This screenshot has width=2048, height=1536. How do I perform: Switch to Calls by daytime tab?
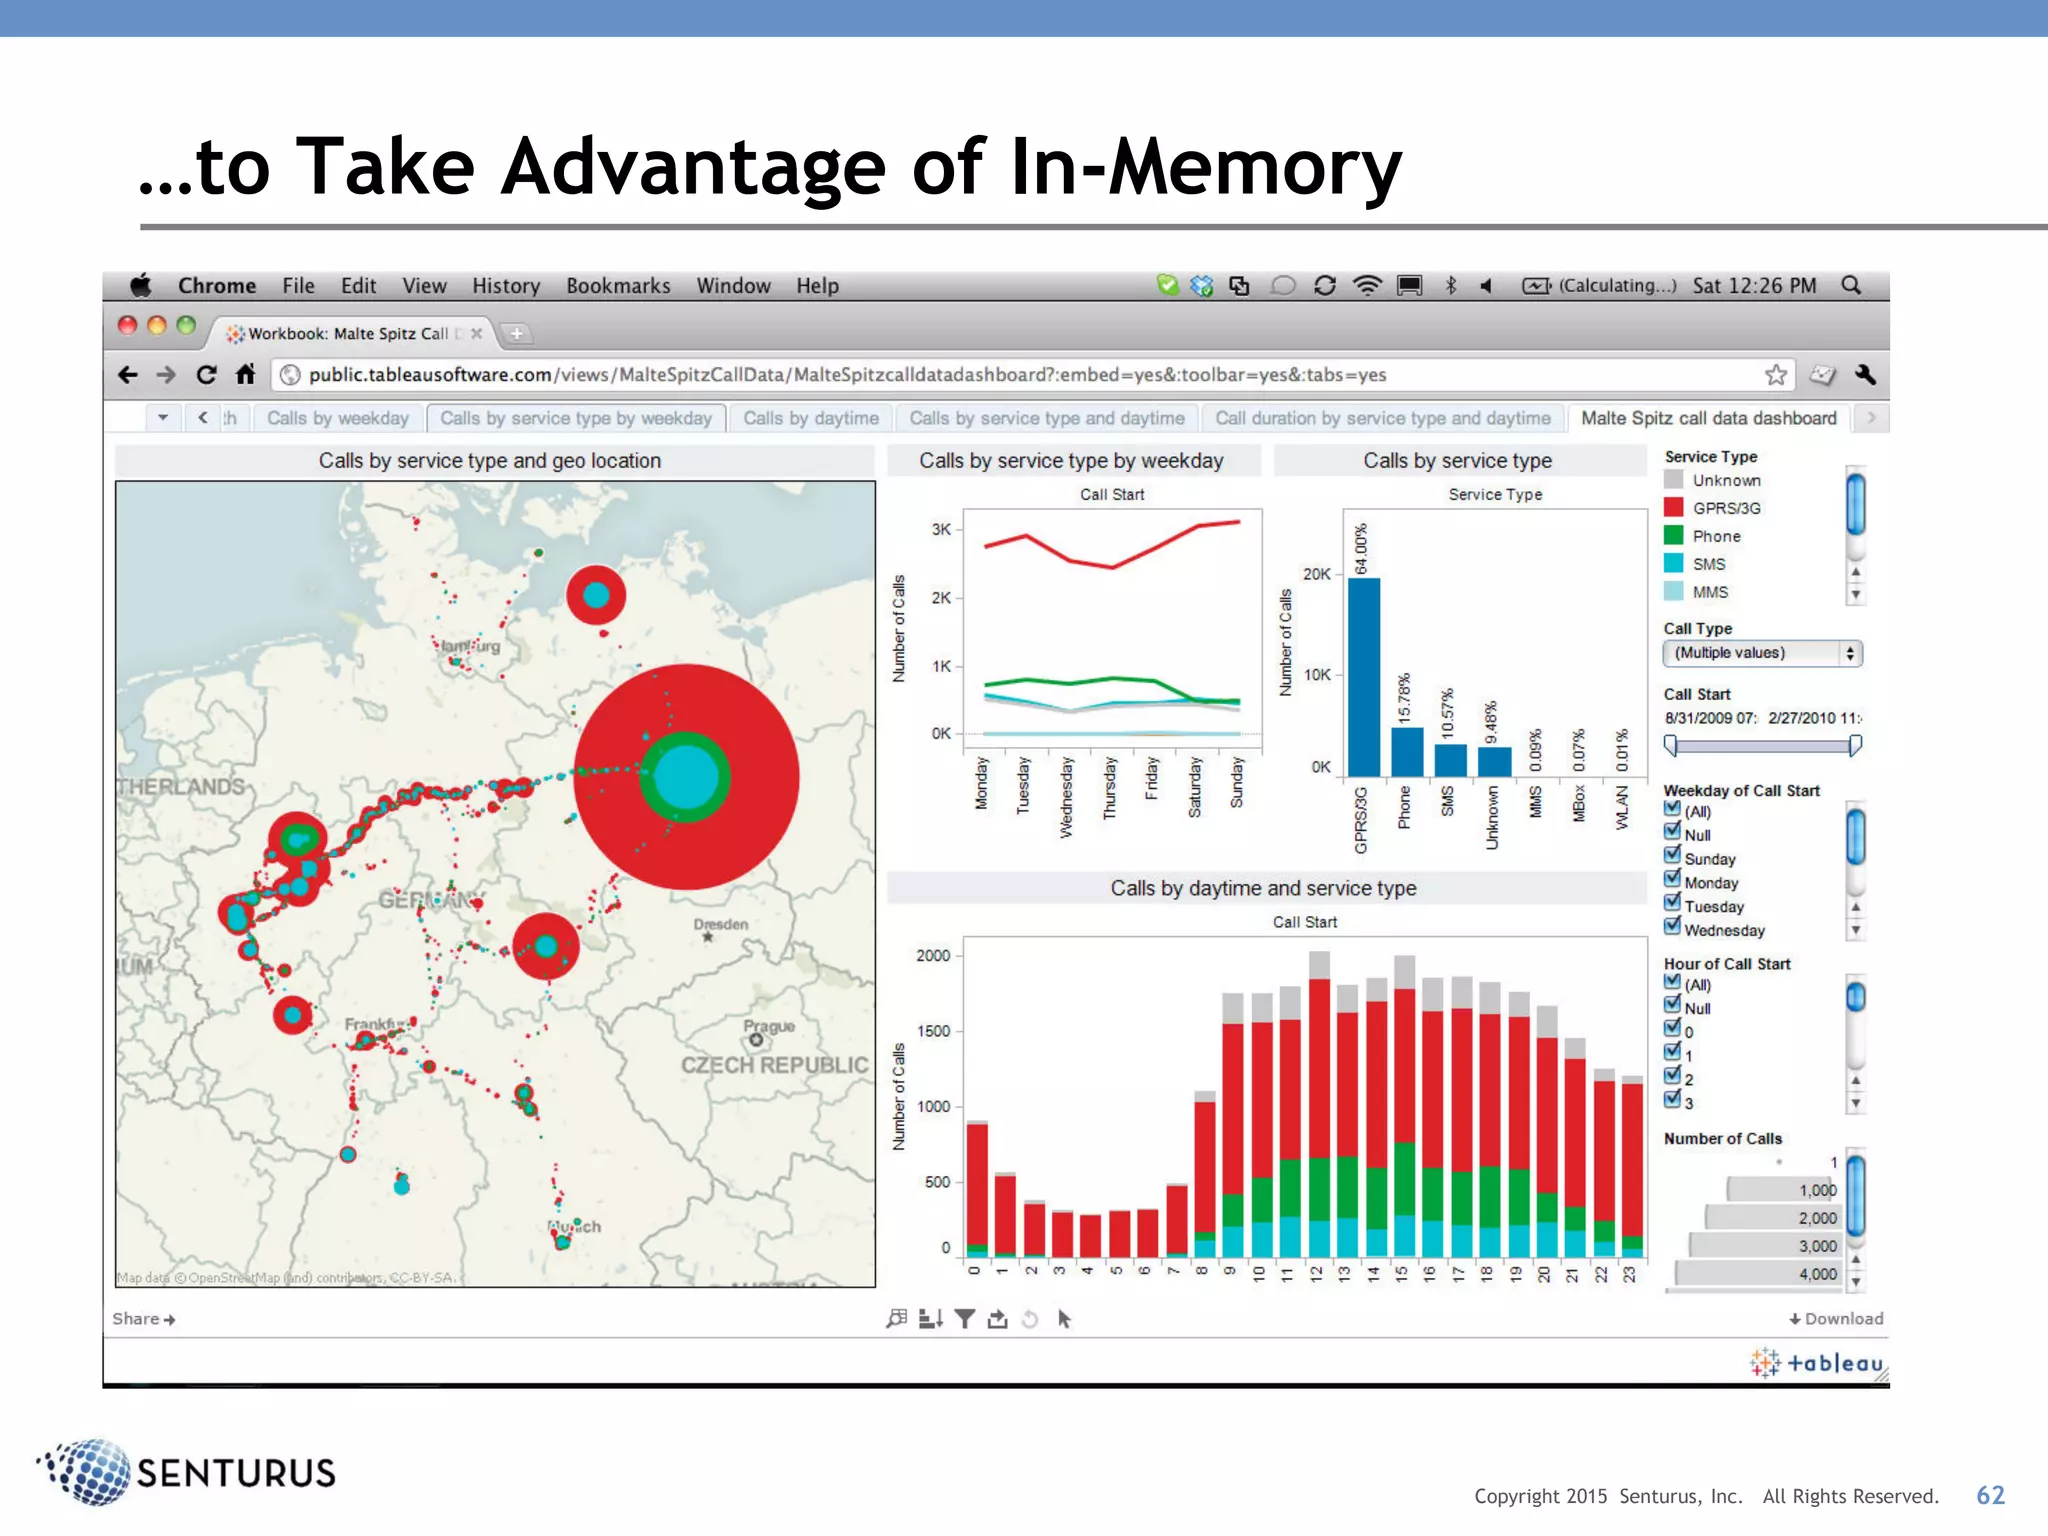click(811, 418)
